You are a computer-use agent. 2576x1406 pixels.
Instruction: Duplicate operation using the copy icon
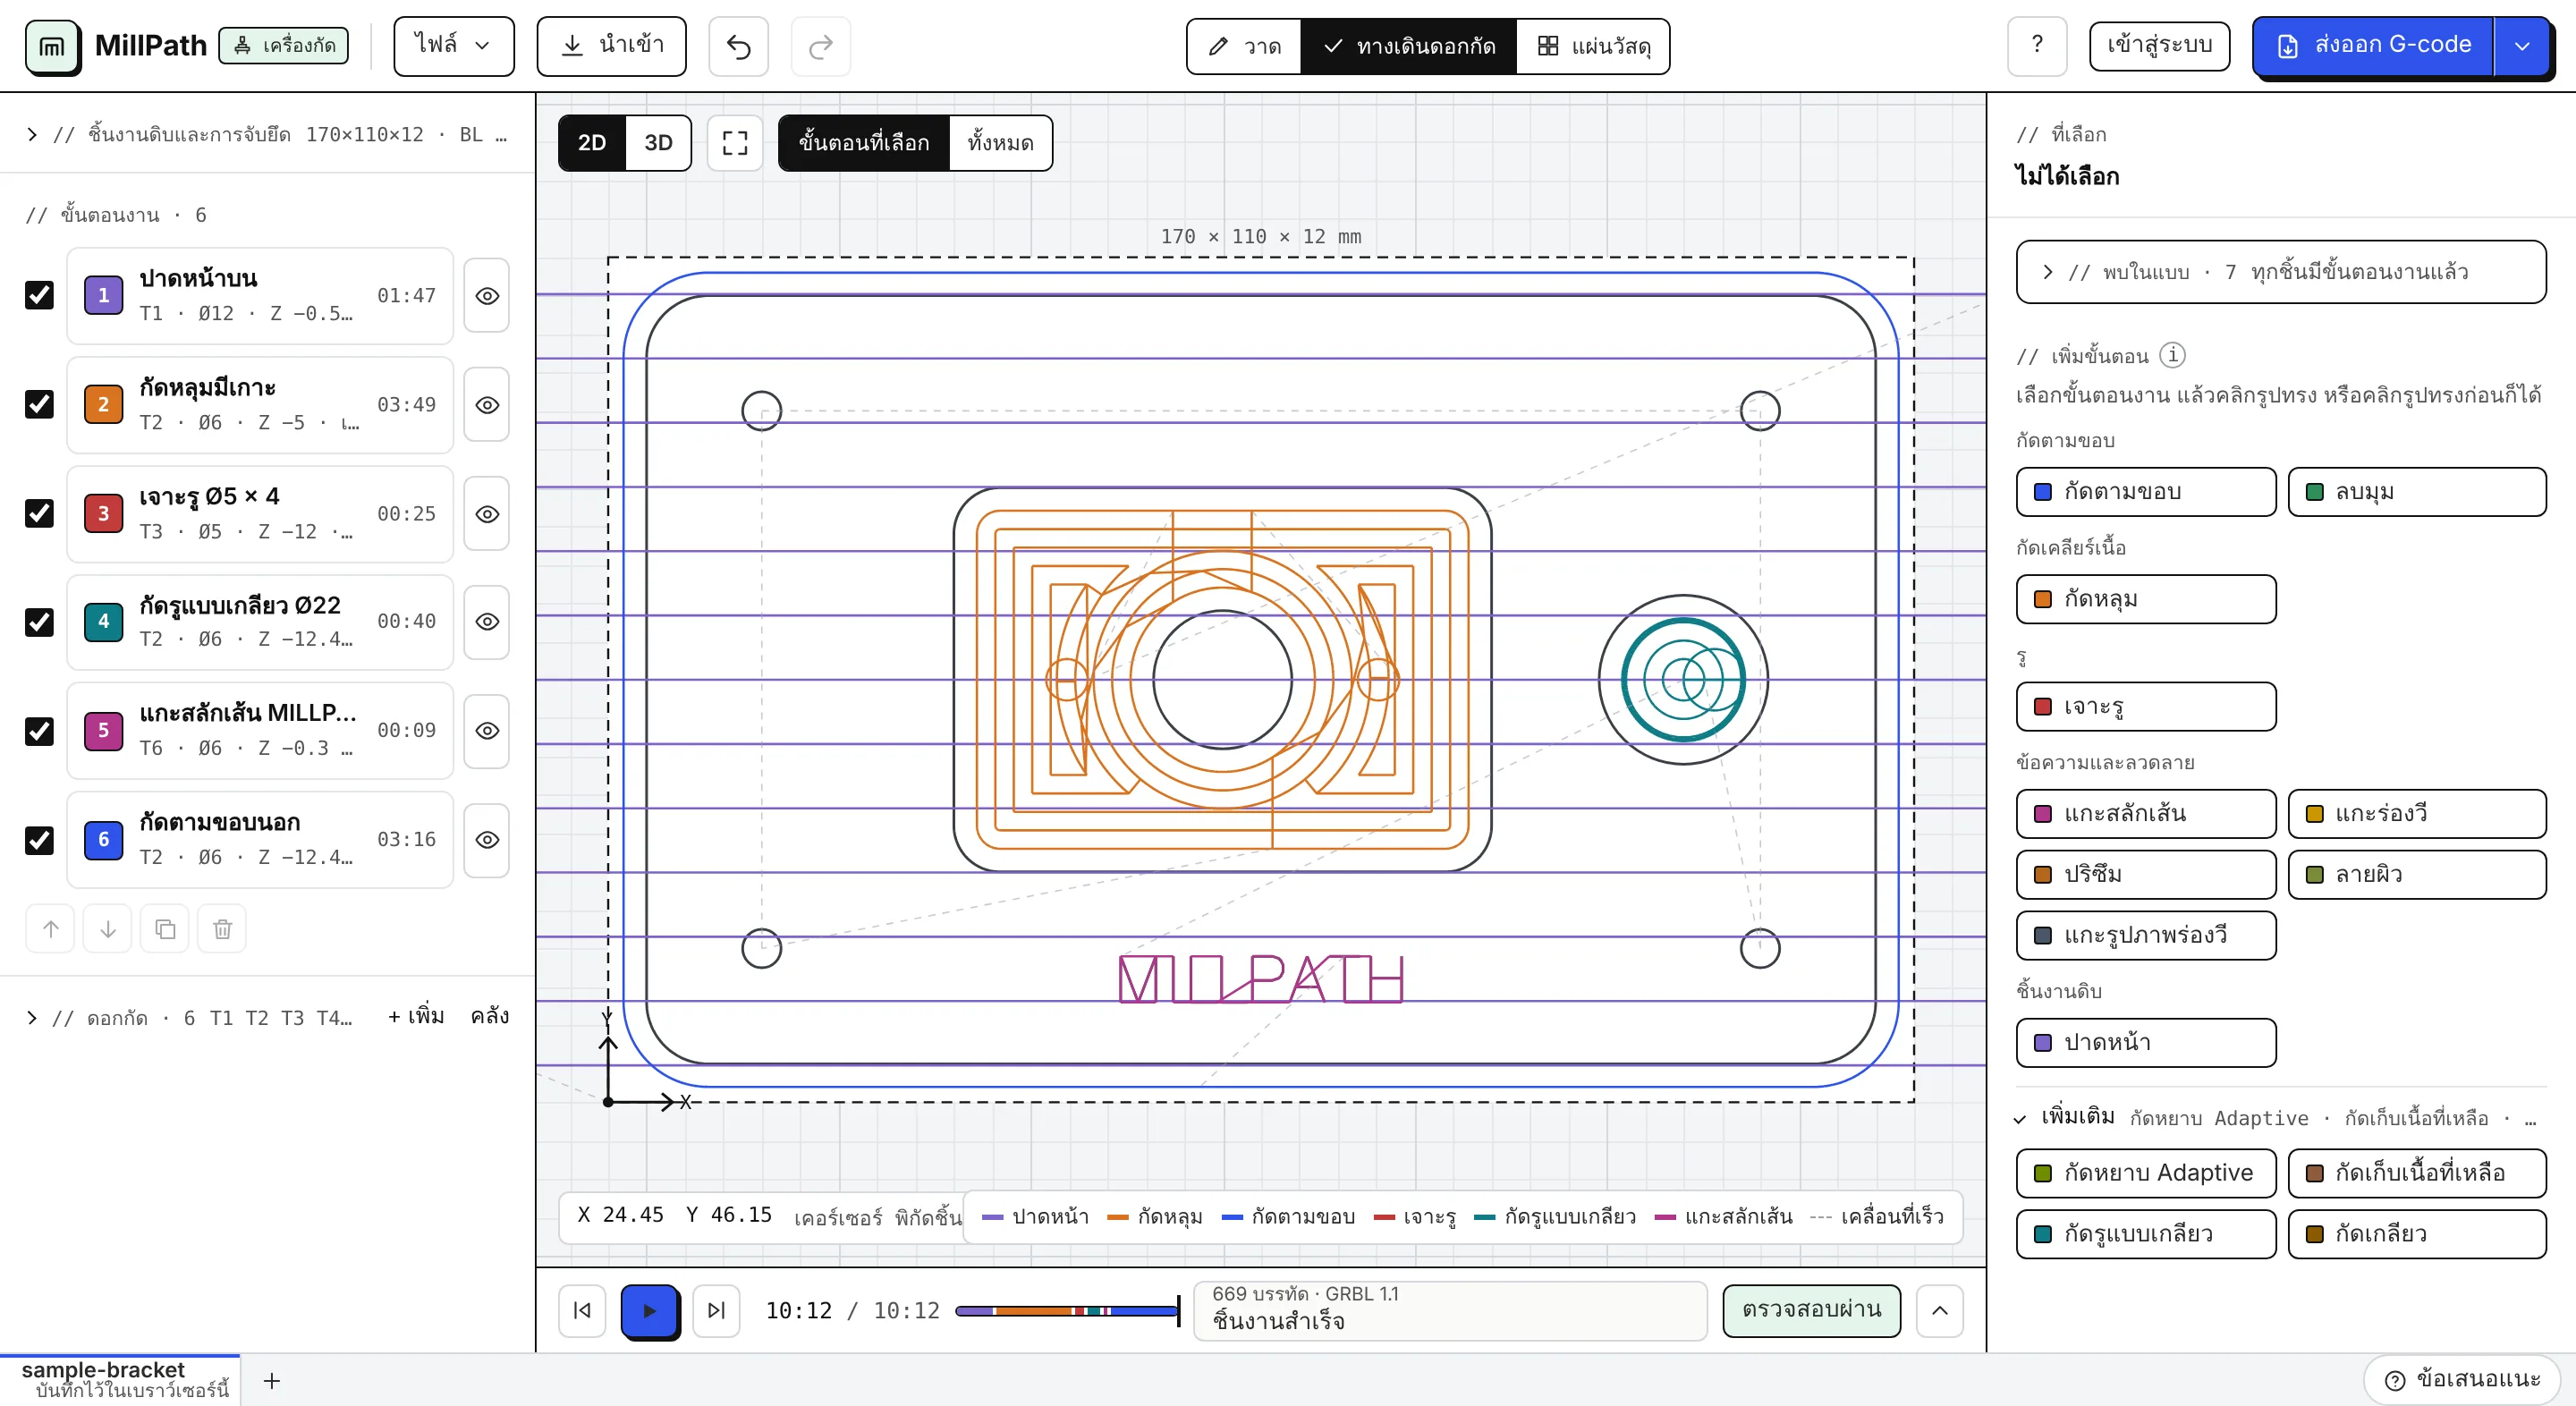(x=165, y=929)
